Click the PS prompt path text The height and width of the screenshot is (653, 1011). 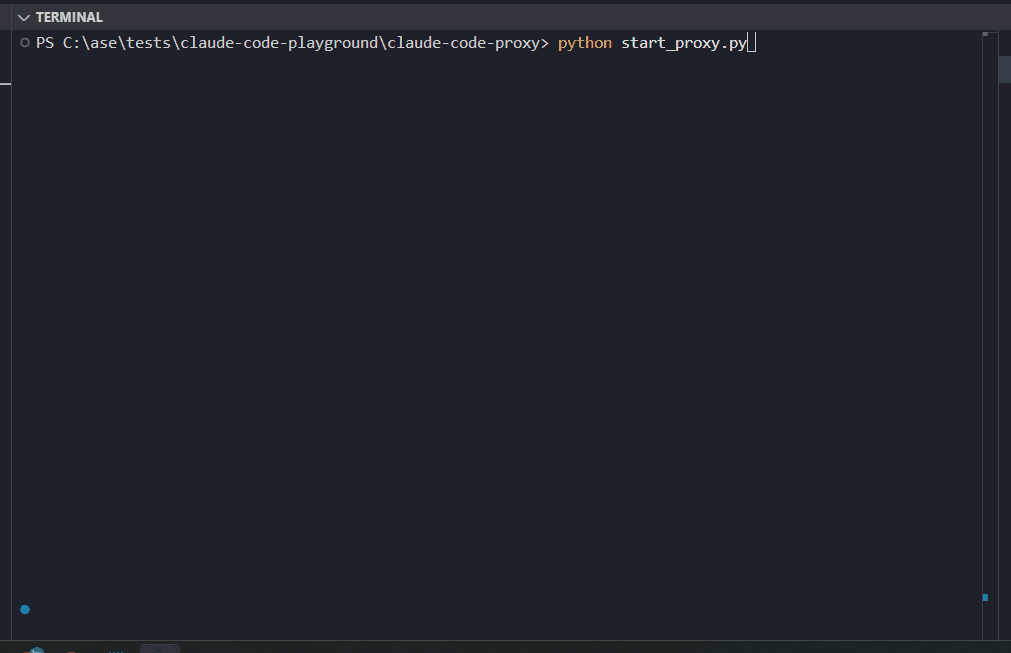pyautogui.click(x=292, y=43)
